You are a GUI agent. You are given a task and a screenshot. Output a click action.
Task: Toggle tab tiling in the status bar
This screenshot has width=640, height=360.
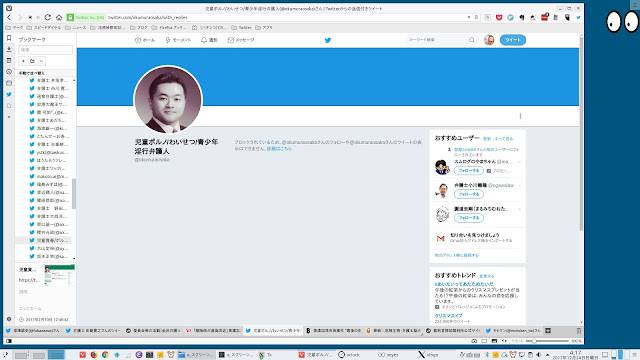click(x=484, y=341)
